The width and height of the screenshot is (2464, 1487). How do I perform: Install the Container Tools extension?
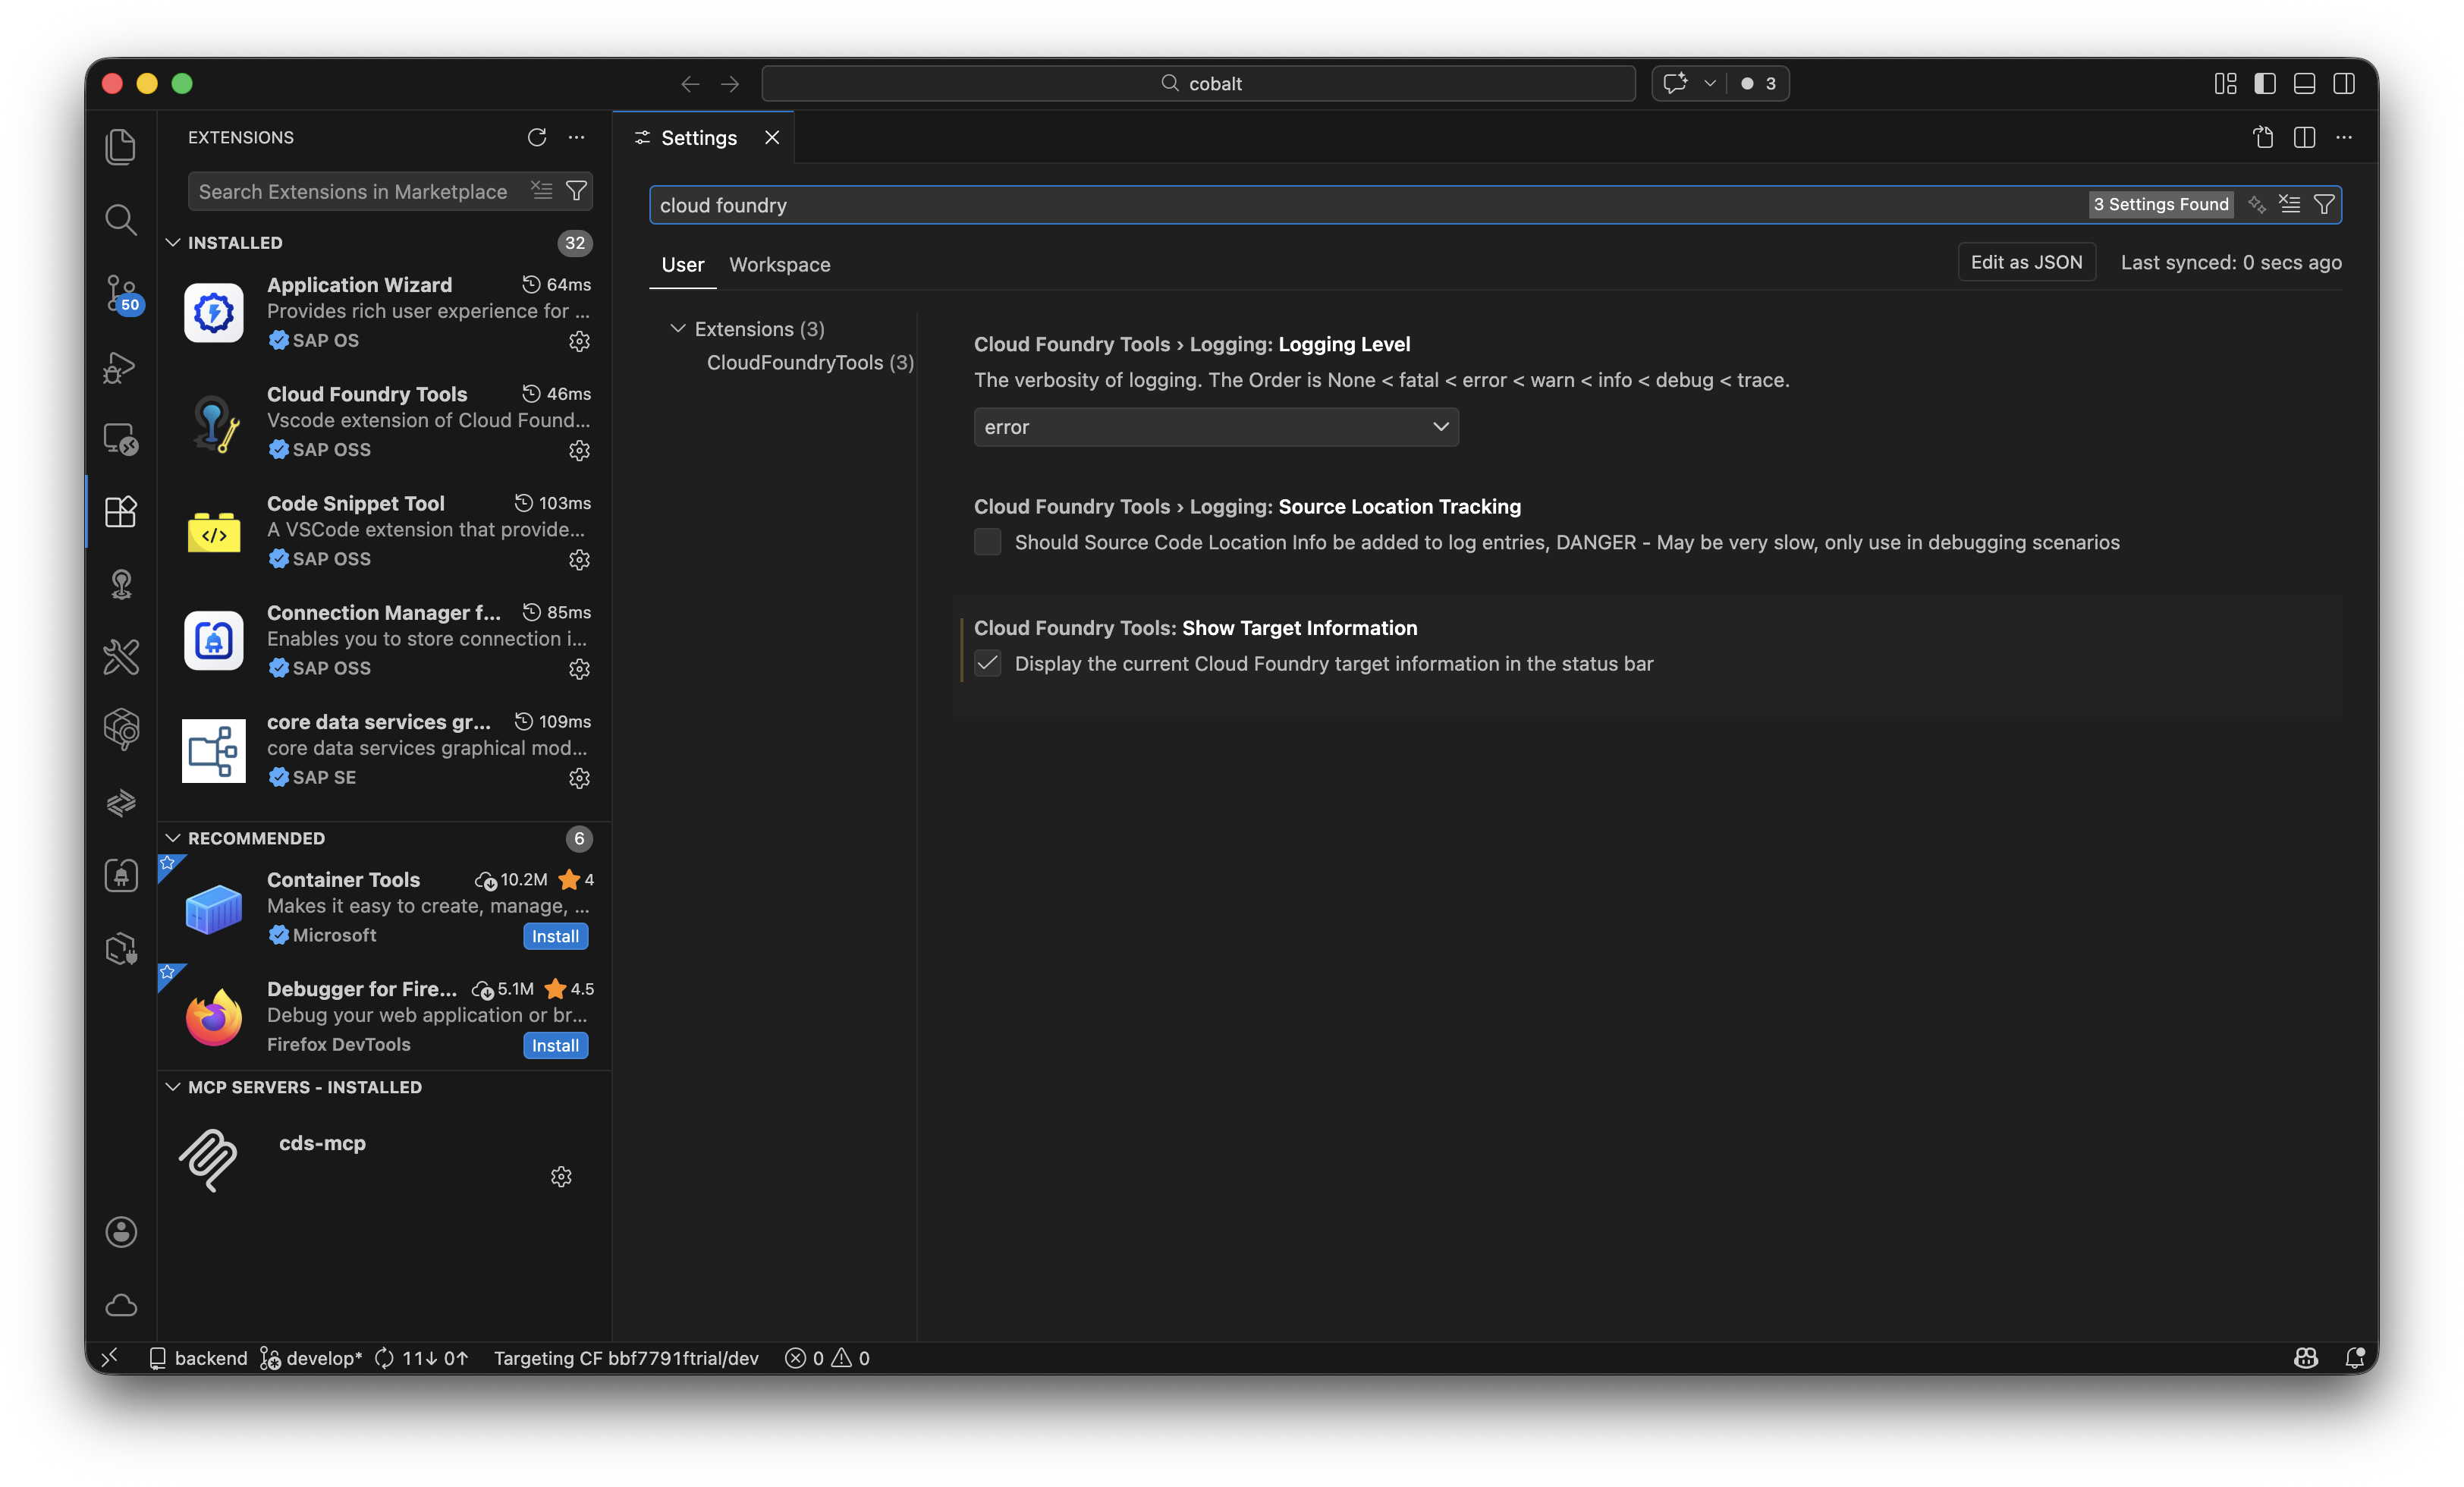(555, 936)
